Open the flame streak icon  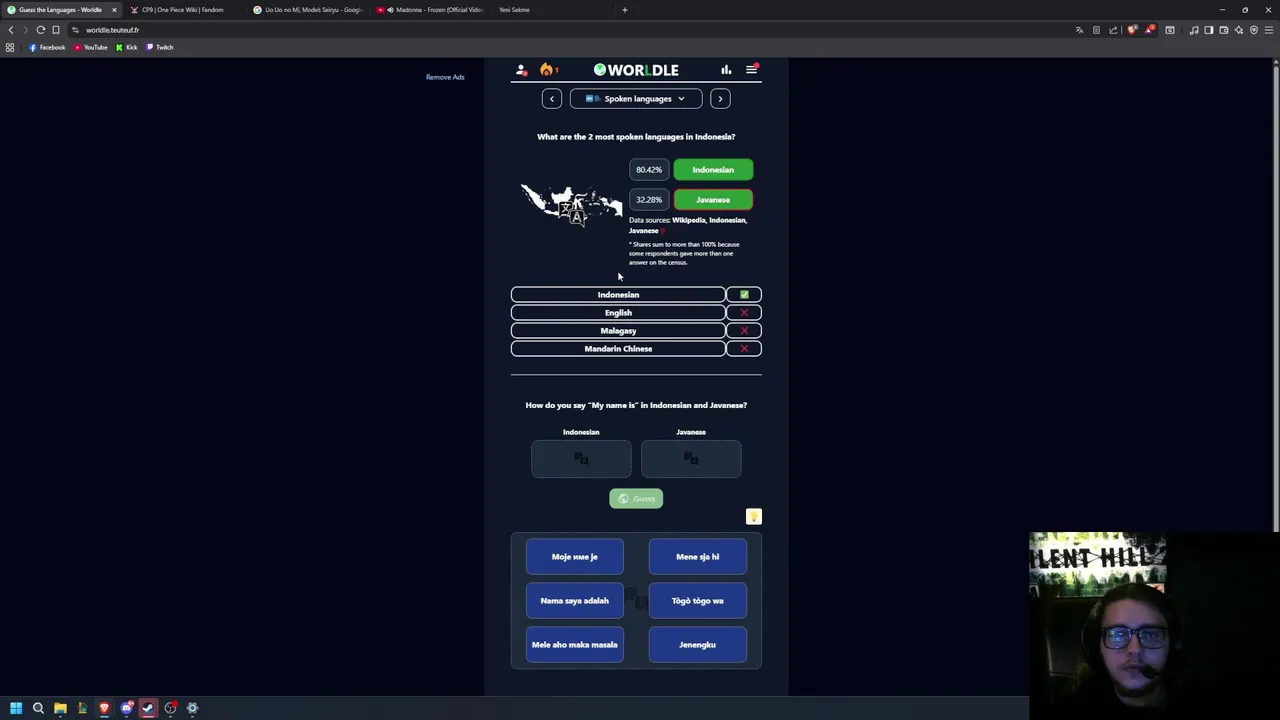546,70
